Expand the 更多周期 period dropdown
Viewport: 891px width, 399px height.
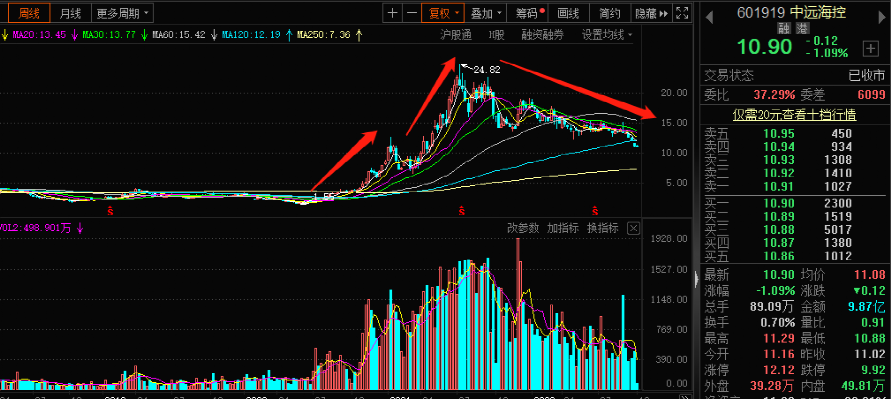click(x=122, y=13)
